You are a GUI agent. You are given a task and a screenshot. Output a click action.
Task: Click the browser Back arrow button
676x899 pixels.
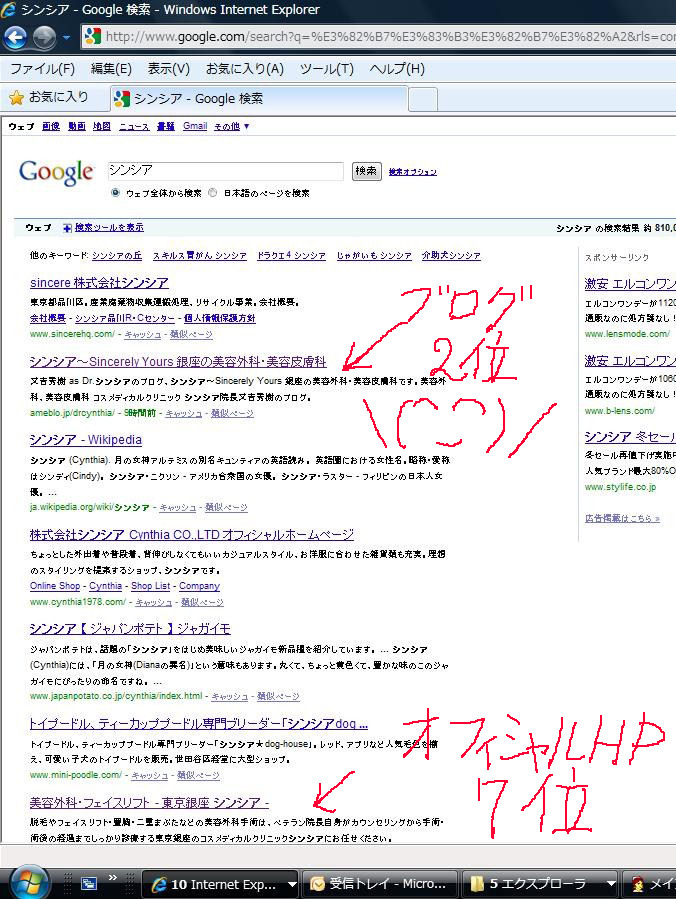coord(15,37)
